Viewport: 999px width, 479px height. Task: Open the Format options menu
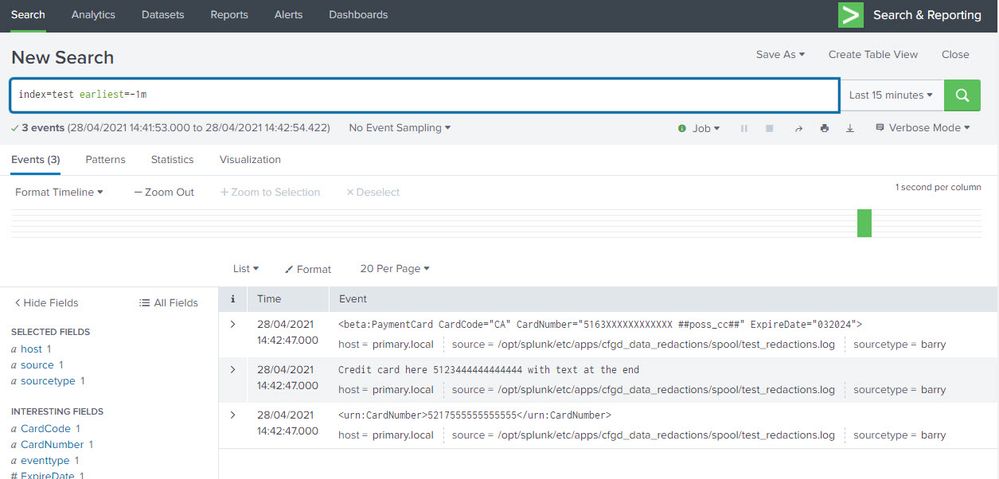coord(308,269)
